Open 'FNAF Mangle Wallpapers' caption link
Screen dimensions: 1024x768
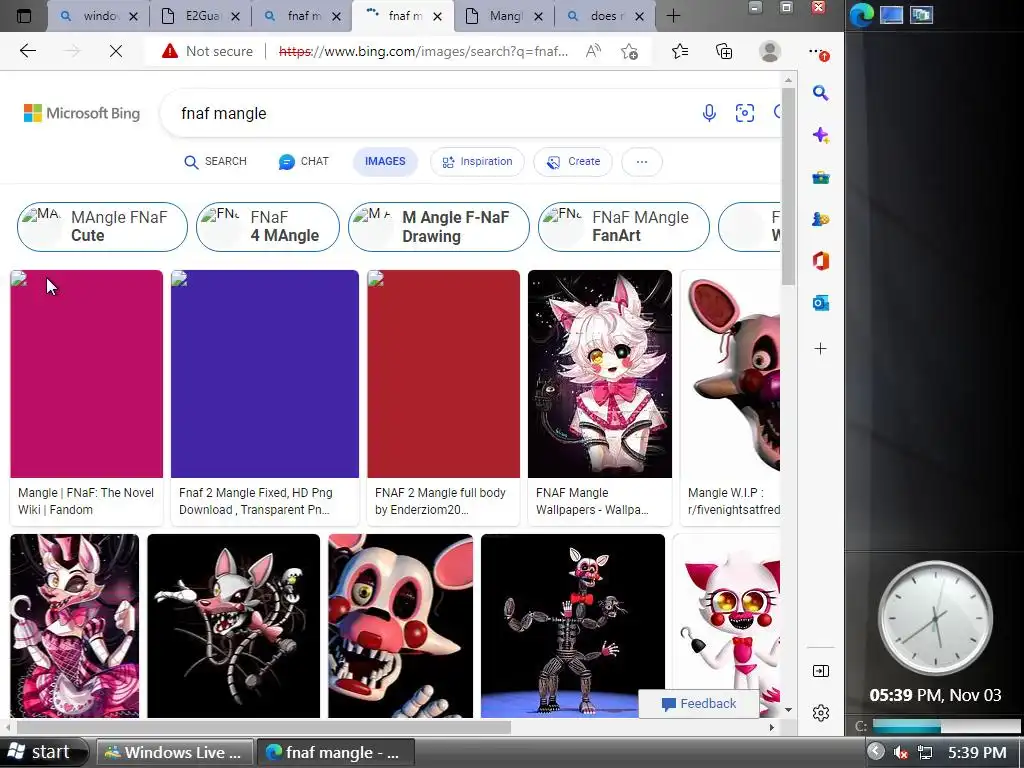(x=592, y=501)
